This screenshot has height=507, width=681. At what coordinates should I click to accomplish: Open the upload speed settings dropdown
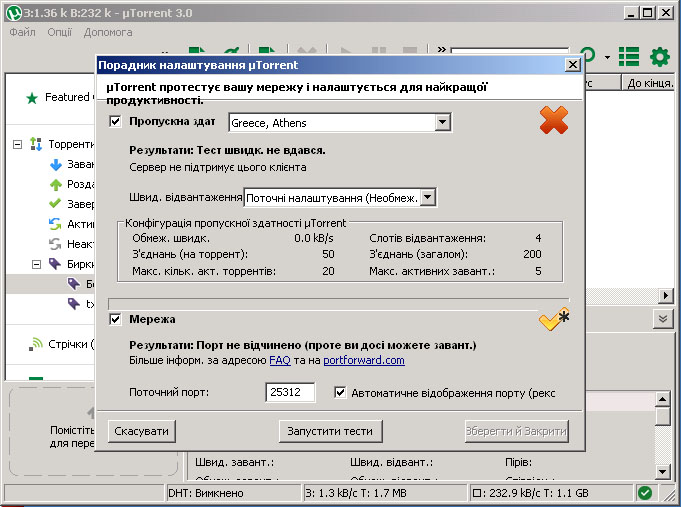coord(428,198)
